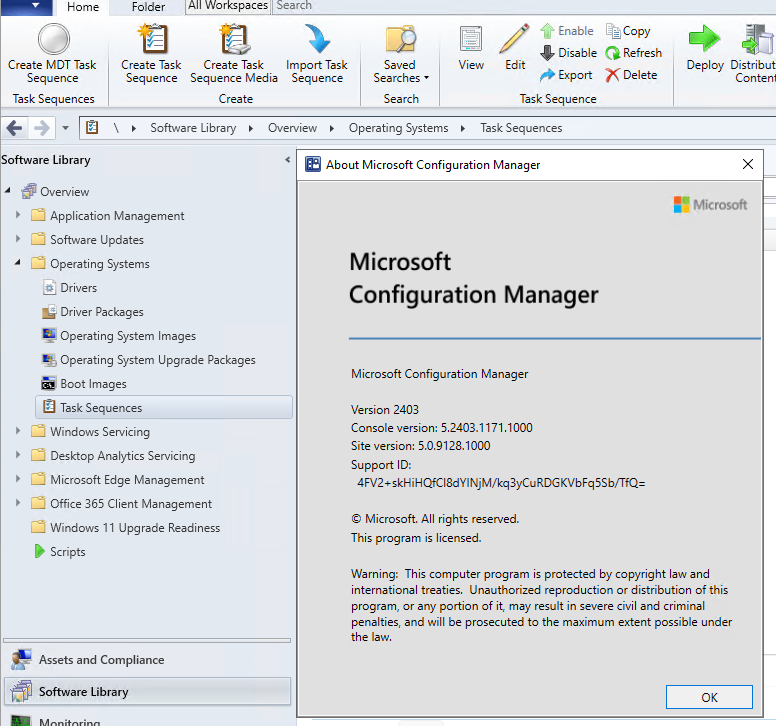Select the Boot Images node icon
The height and width of the screenshot is (726, 776).
(x=48, y=384)
